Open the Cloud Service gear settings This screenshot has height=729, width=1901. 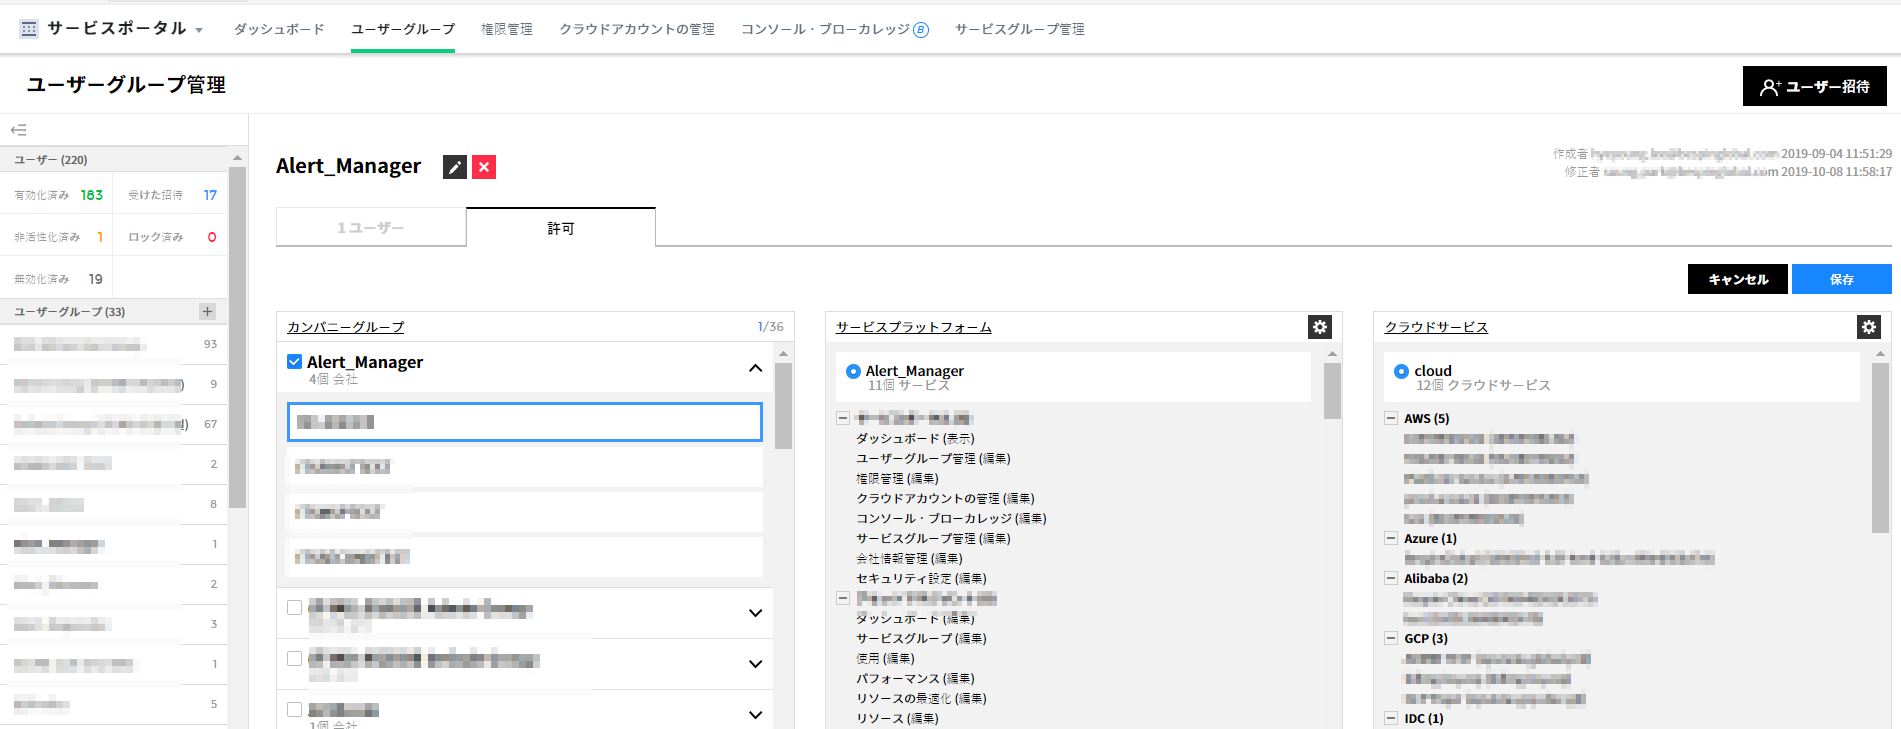1868,327
